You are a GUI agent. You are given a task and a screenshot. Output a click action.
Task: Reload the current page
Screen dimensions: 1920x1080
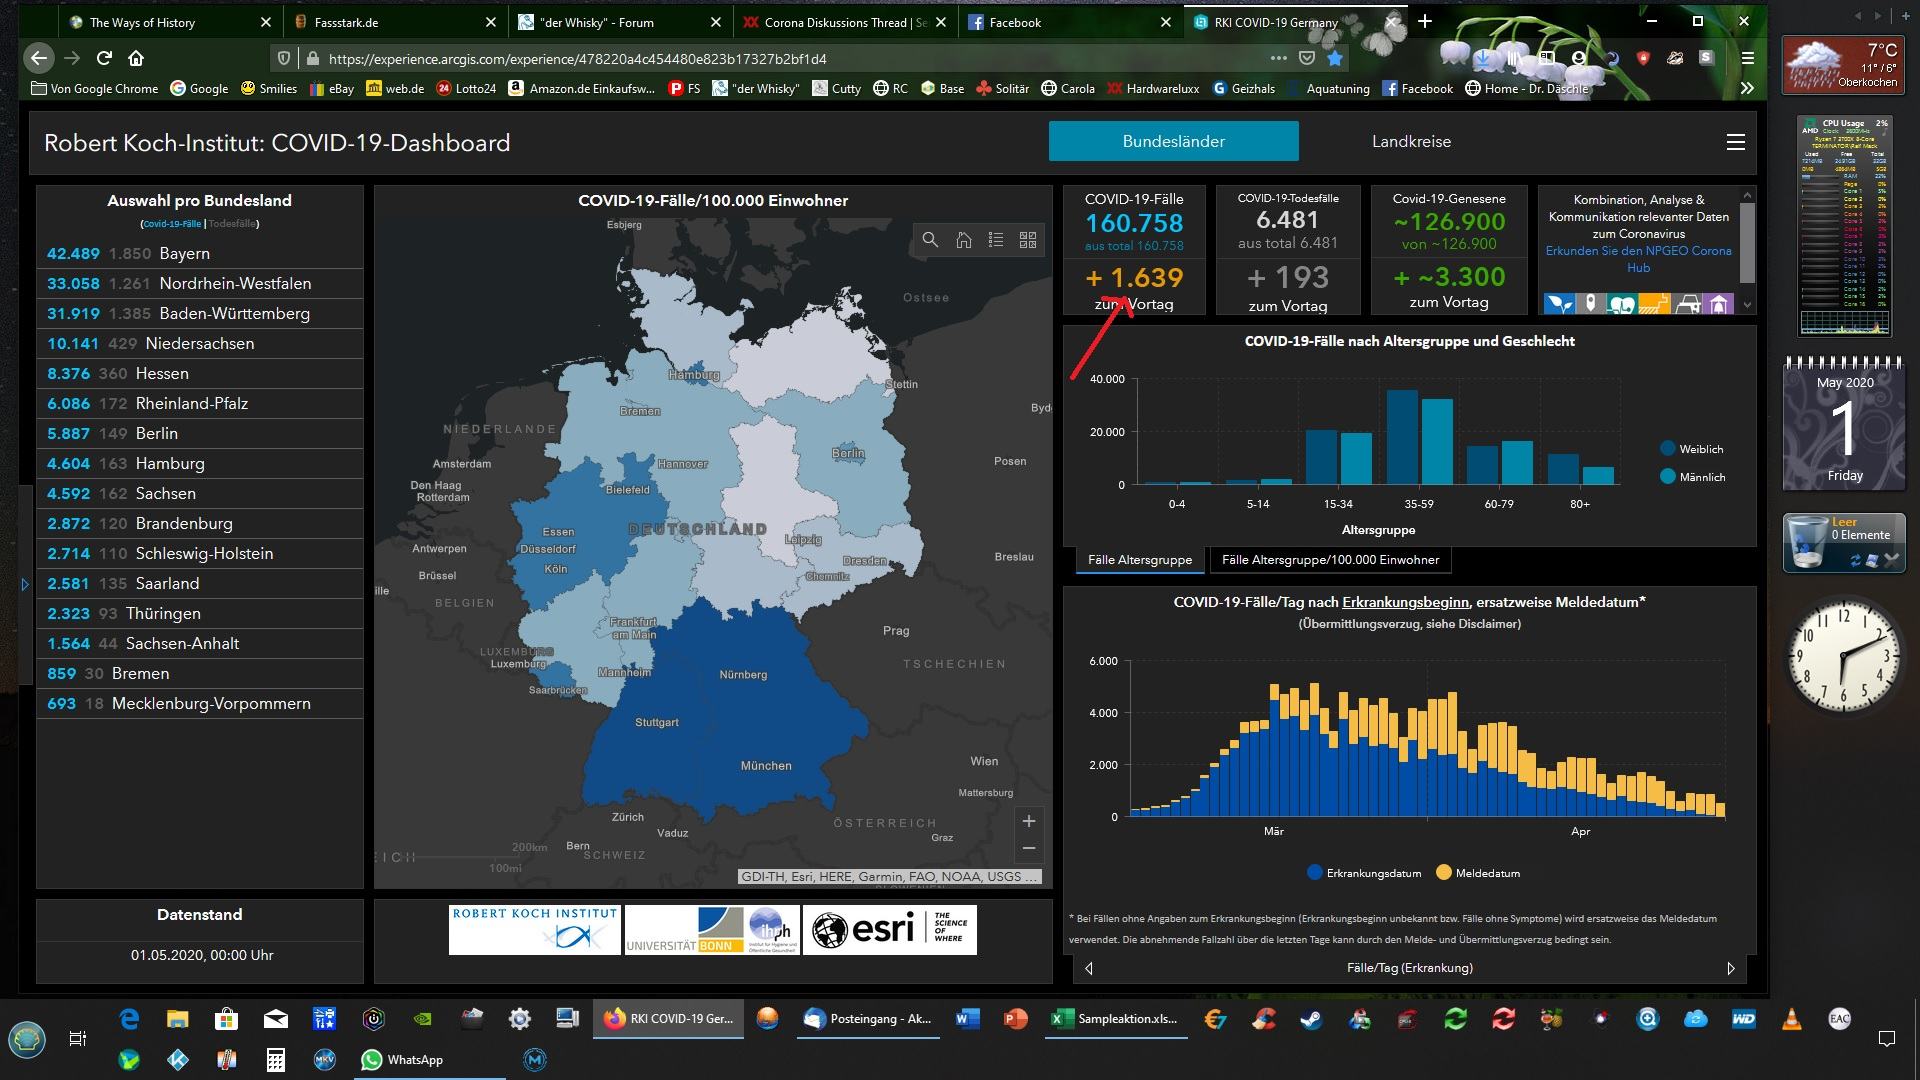click(x=104, y=58)
